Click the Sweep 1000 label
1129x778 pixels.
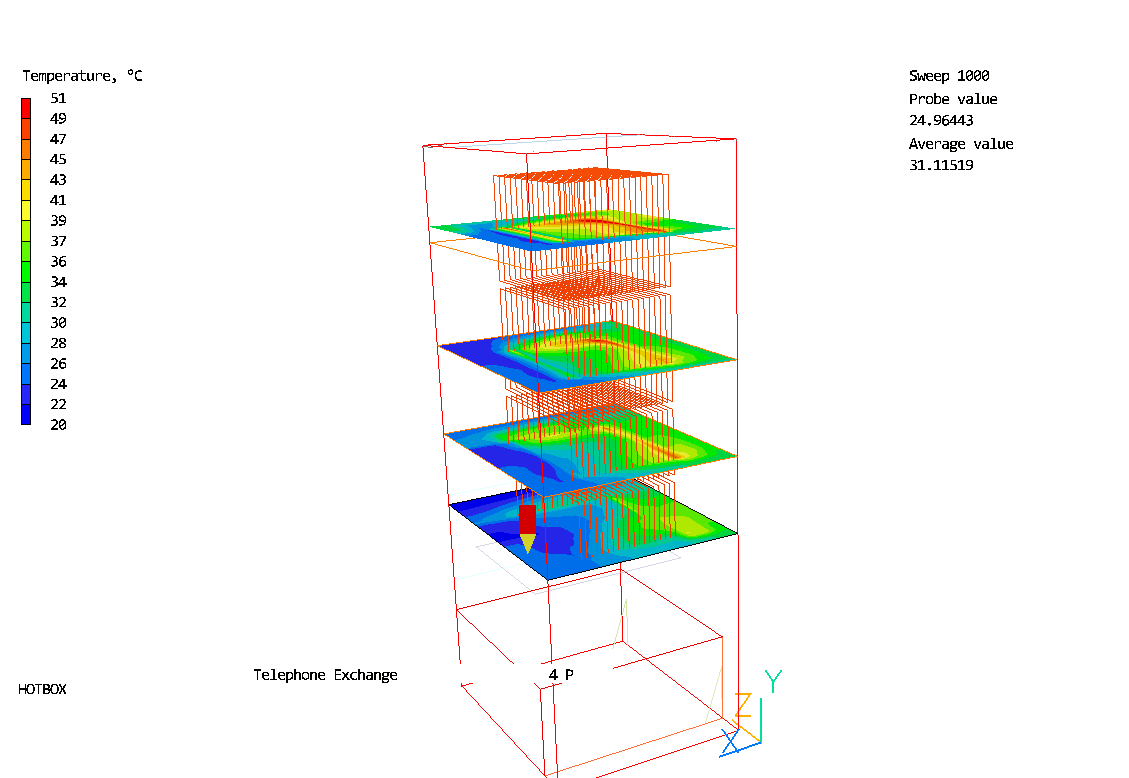tap(948, 76)
